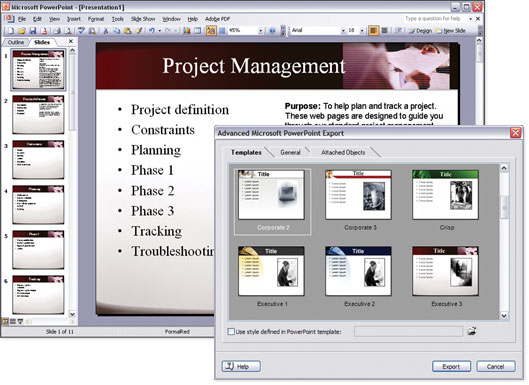The height and width of the screenshot is (385, 529).
Task: Click the Undo arrow icon
Action: coord(152,31)
